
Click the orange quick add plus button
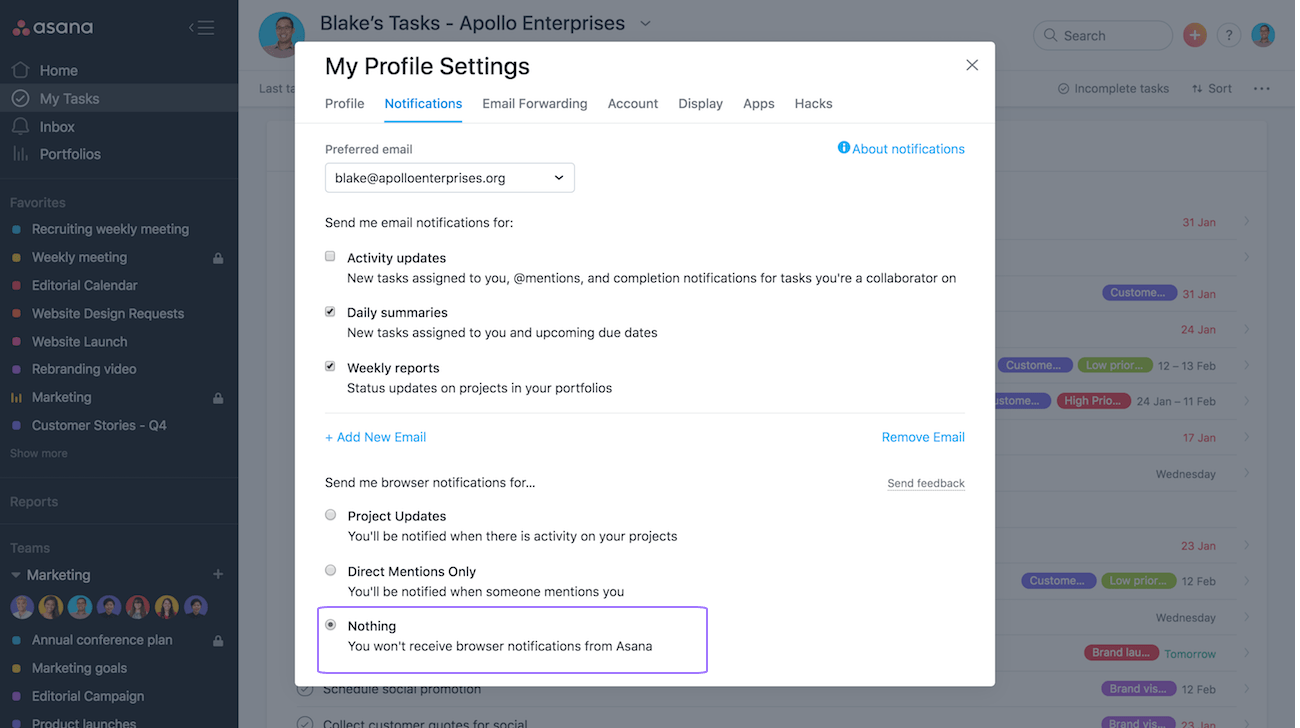tap(1194, 35)
